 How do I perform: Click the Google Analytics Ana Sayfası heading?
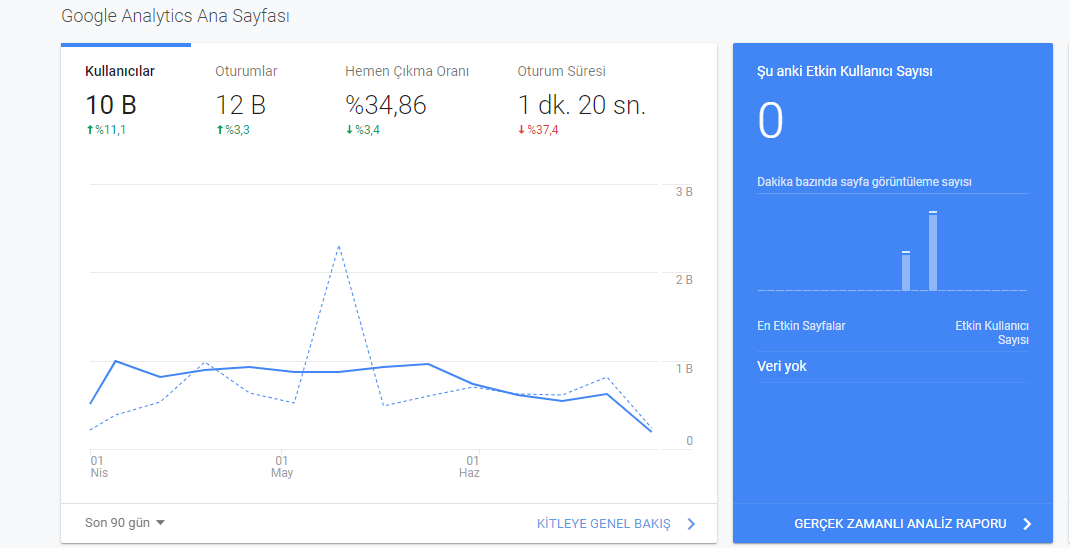coord(175,16)
